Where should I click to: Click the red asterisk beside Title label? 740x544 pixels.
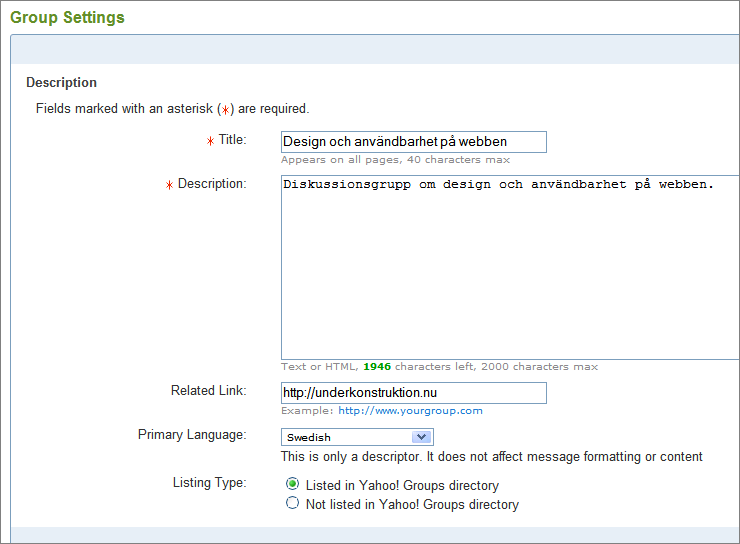[210, 141]
